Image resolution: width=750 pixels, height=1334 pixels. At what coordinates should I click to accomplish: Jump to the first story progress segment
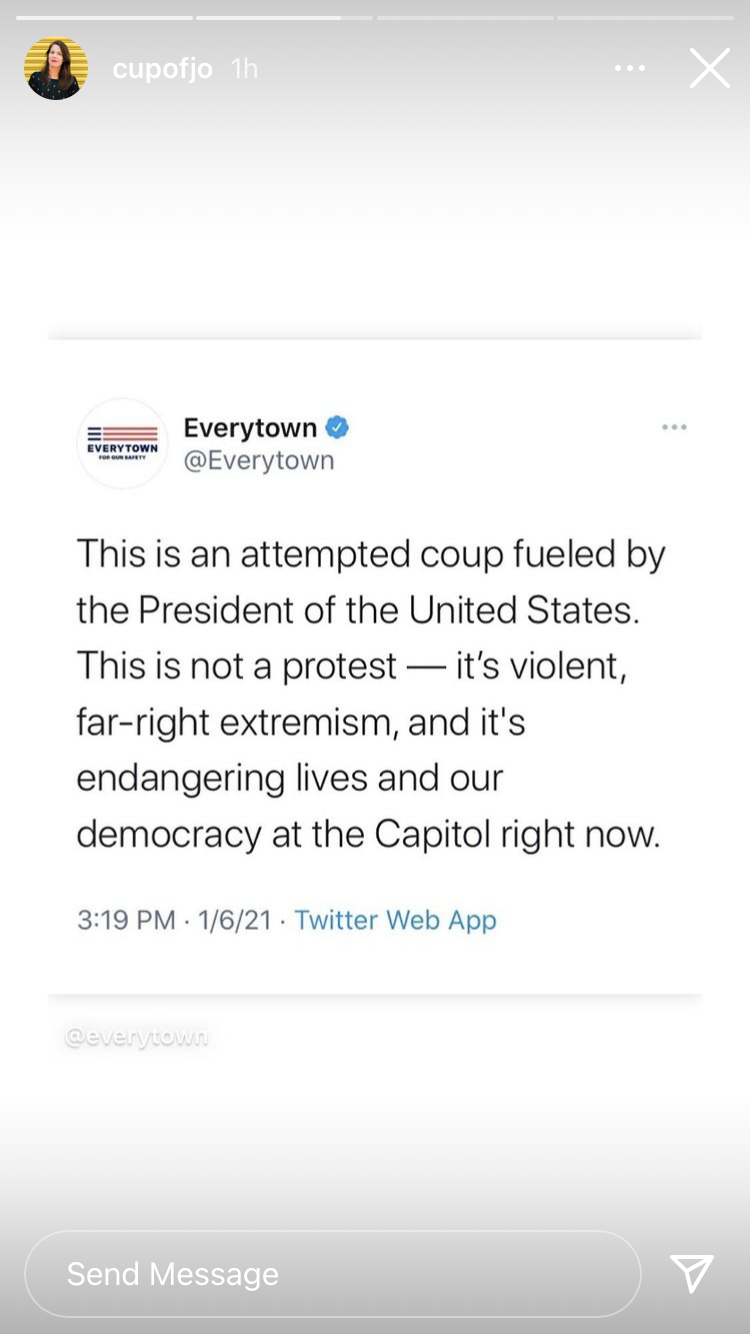point(104,17)
